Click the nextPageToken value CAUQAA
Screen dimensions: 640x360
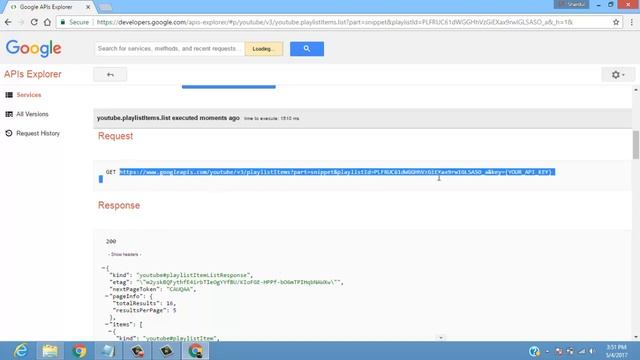(x=179, y=289)
